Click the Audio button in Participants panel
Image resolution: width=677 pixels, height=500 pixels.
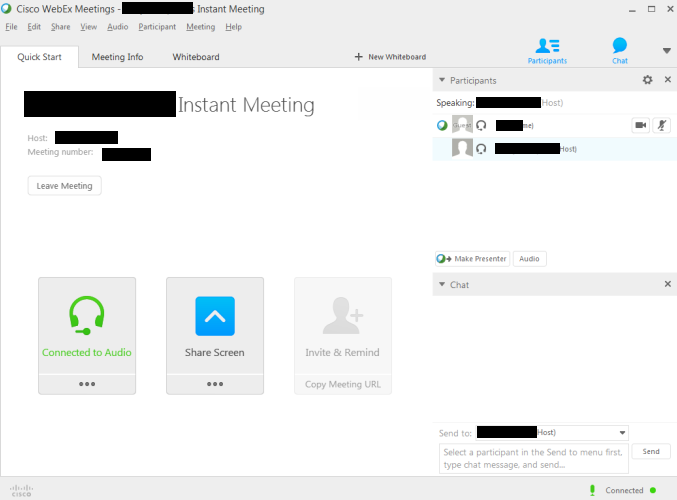(x=529, y=259)
